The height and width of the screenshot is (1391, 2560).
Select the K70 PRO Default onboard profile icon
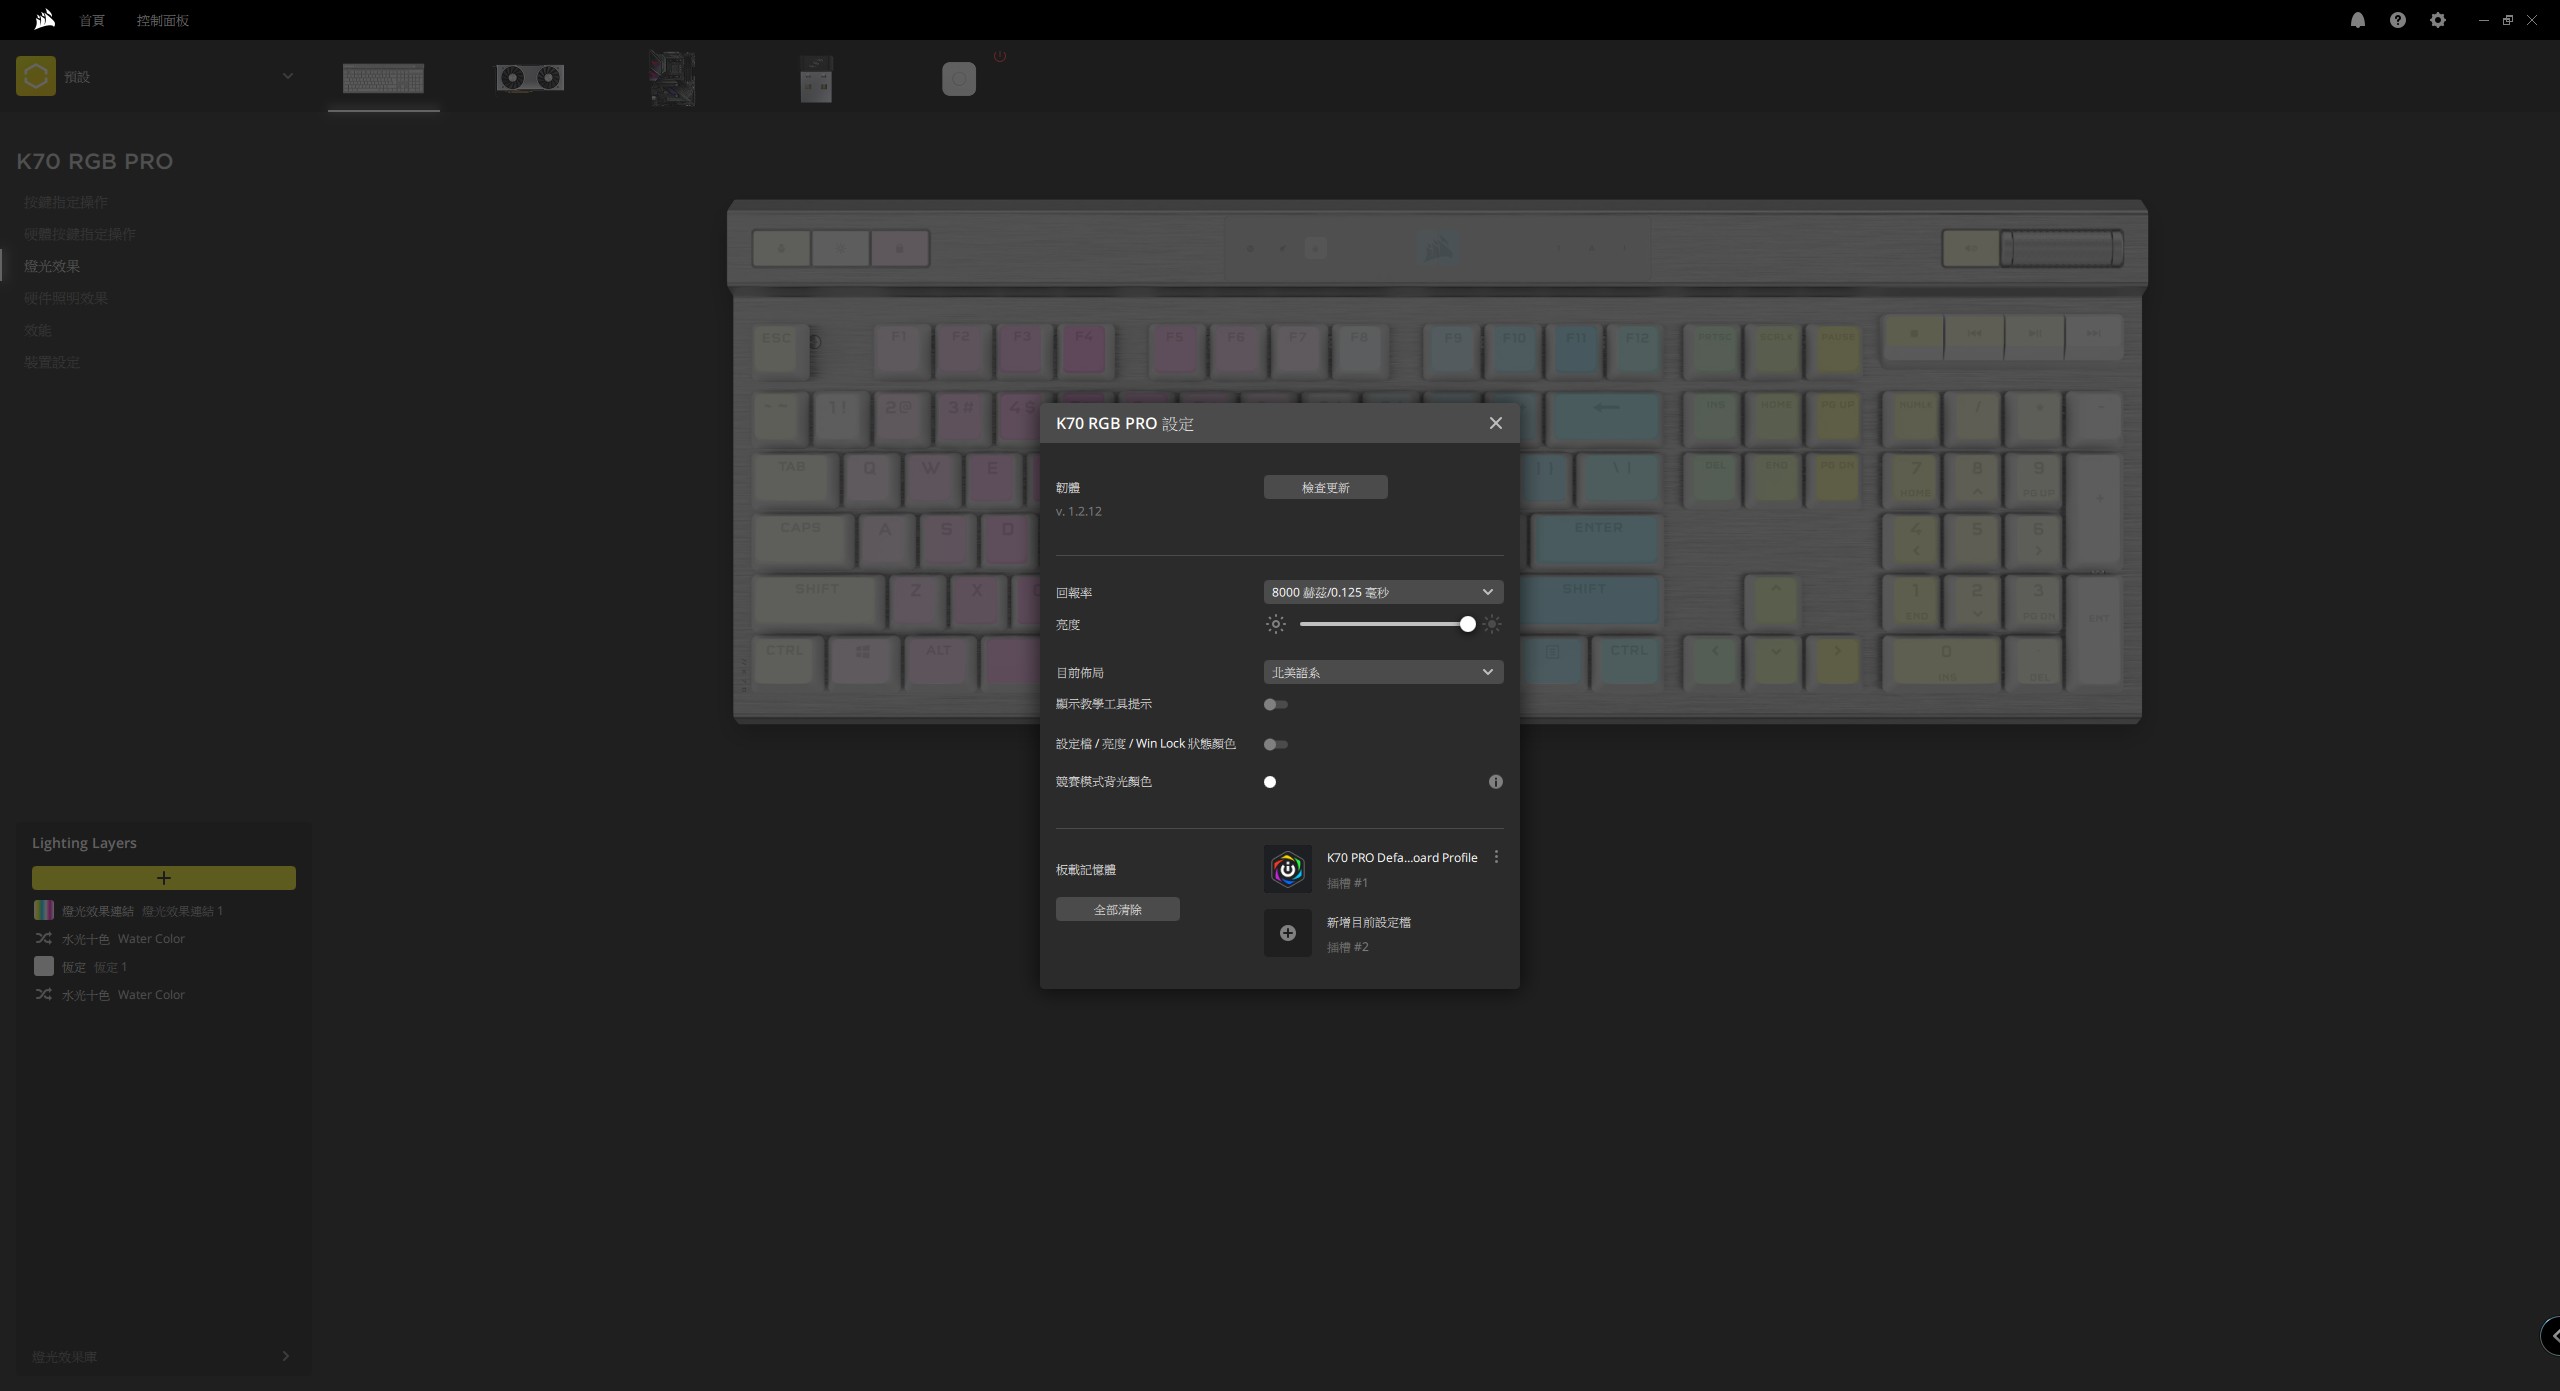tap(1287, 869)
